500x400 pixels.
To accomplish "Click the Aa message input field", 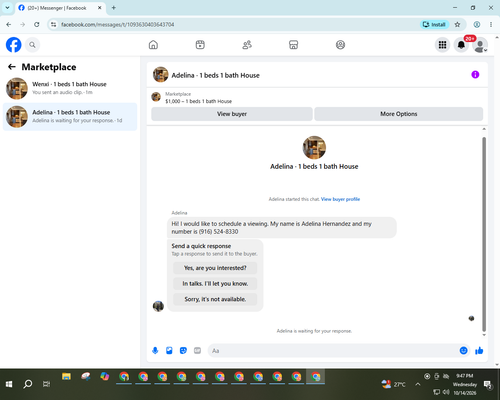I will pyautogui.click(x=333, y=351).
